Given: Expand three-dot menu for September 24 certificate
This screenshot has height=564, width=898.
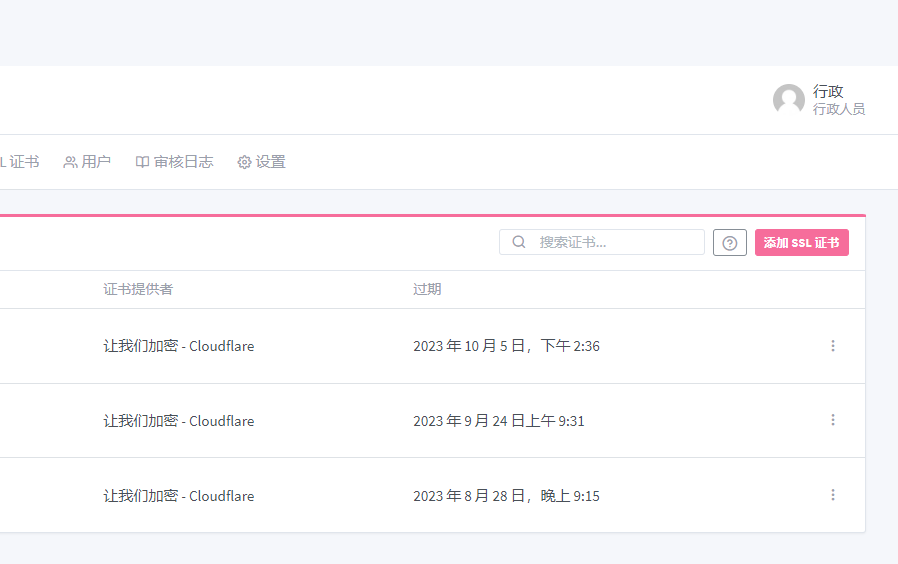Looking at the screenshot, I should (x=832, y=421).
